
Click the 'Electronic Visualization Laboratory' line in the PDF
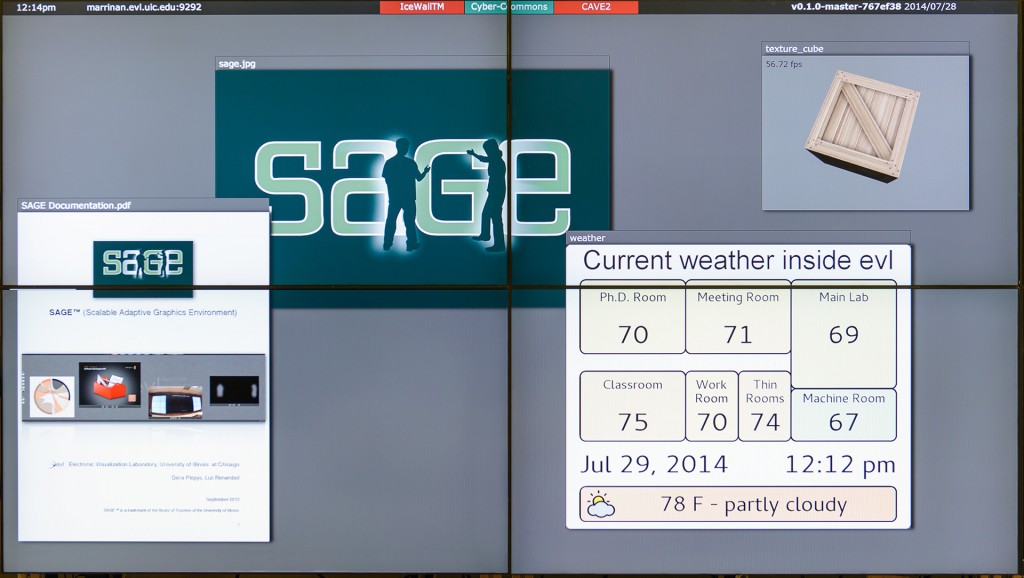point(154,464)
